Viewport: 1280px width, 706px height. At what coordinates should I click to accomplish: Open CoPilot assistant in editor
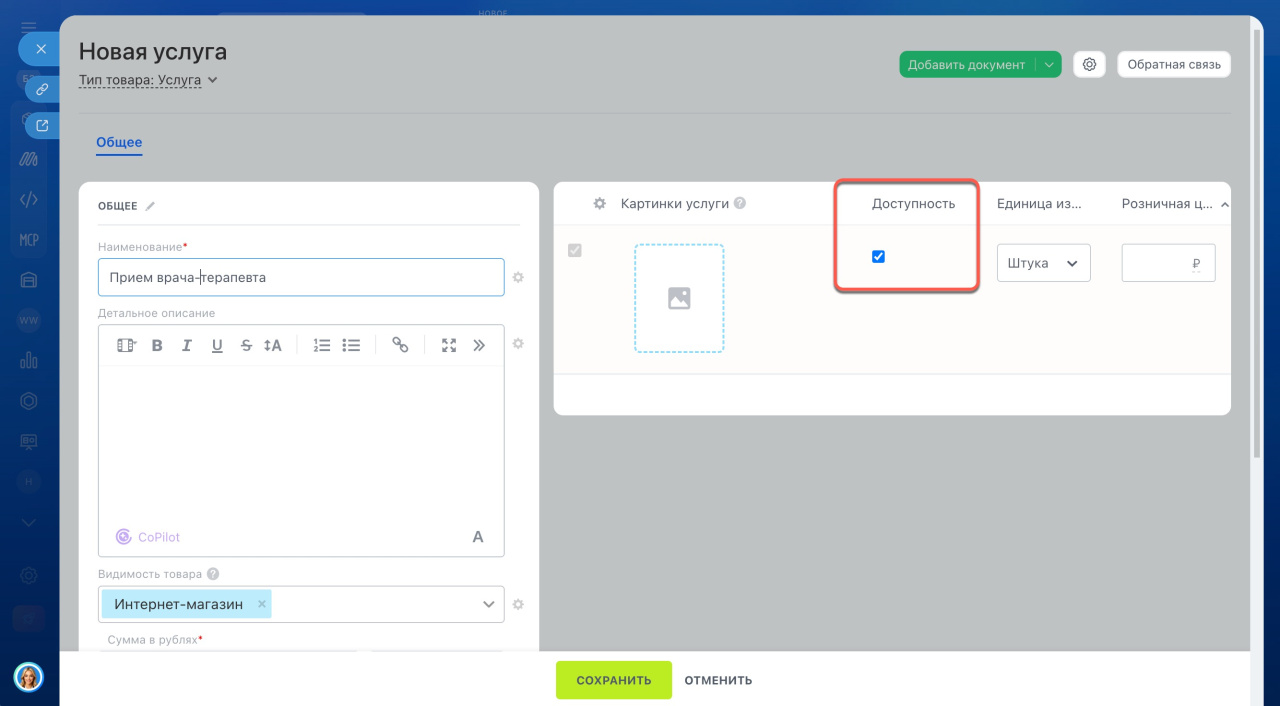[x=148, y=537]
